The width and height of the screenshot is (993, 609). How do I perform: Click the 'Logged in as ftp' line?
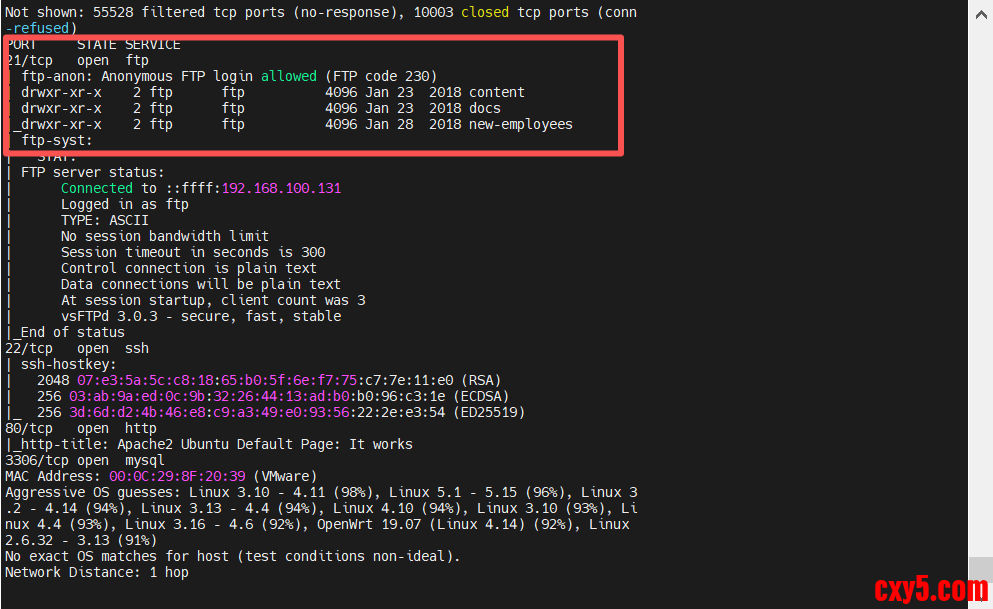[125, 204]
